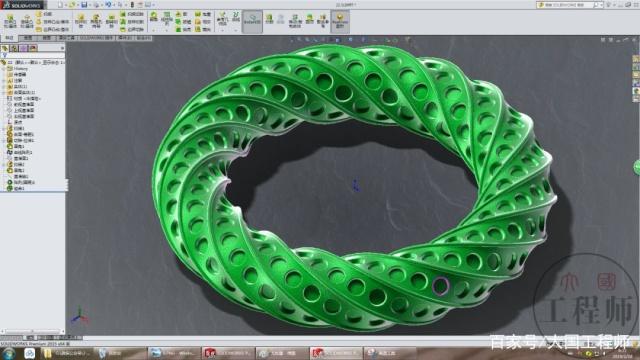The width and height of the screenshot is (640, 360).
Task: Switch to the first SOLIDWORKS taskbar window
Action: [227, 353]
